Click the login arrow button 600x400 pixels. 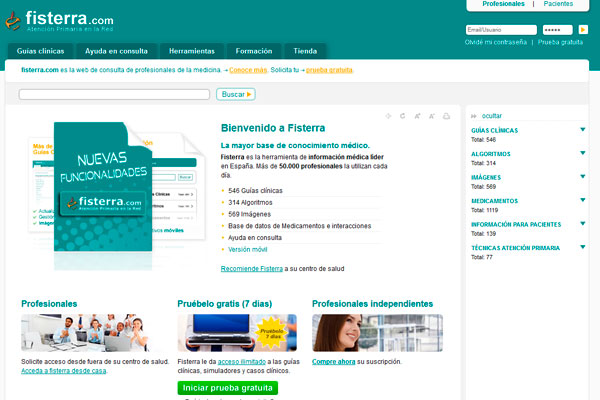click(x=583, y=29)
